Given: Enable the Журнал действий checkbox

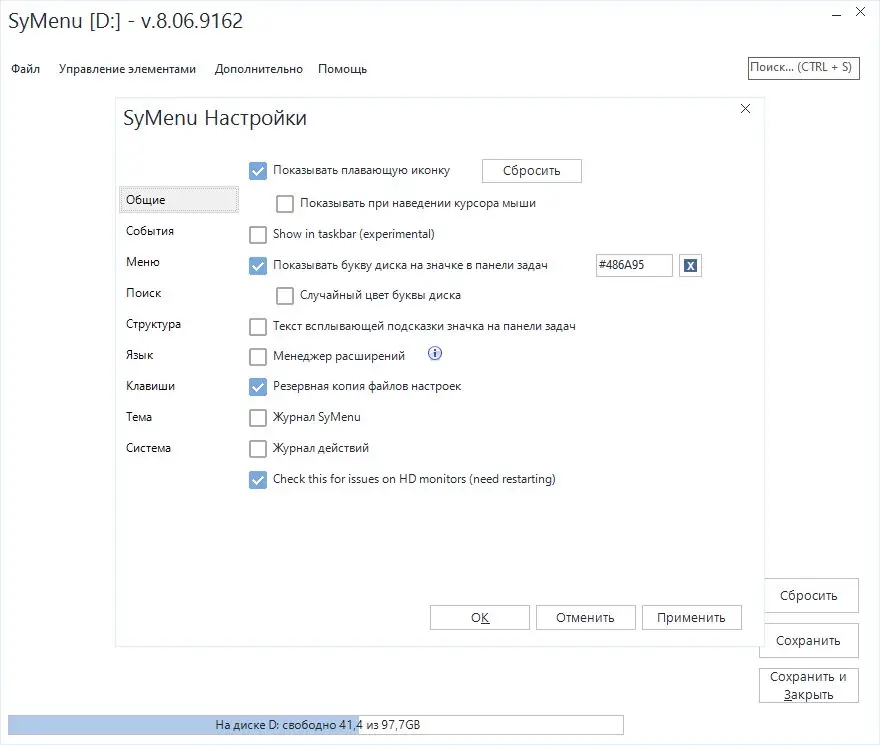Looking at the screenshot, I should pos(258,449).
